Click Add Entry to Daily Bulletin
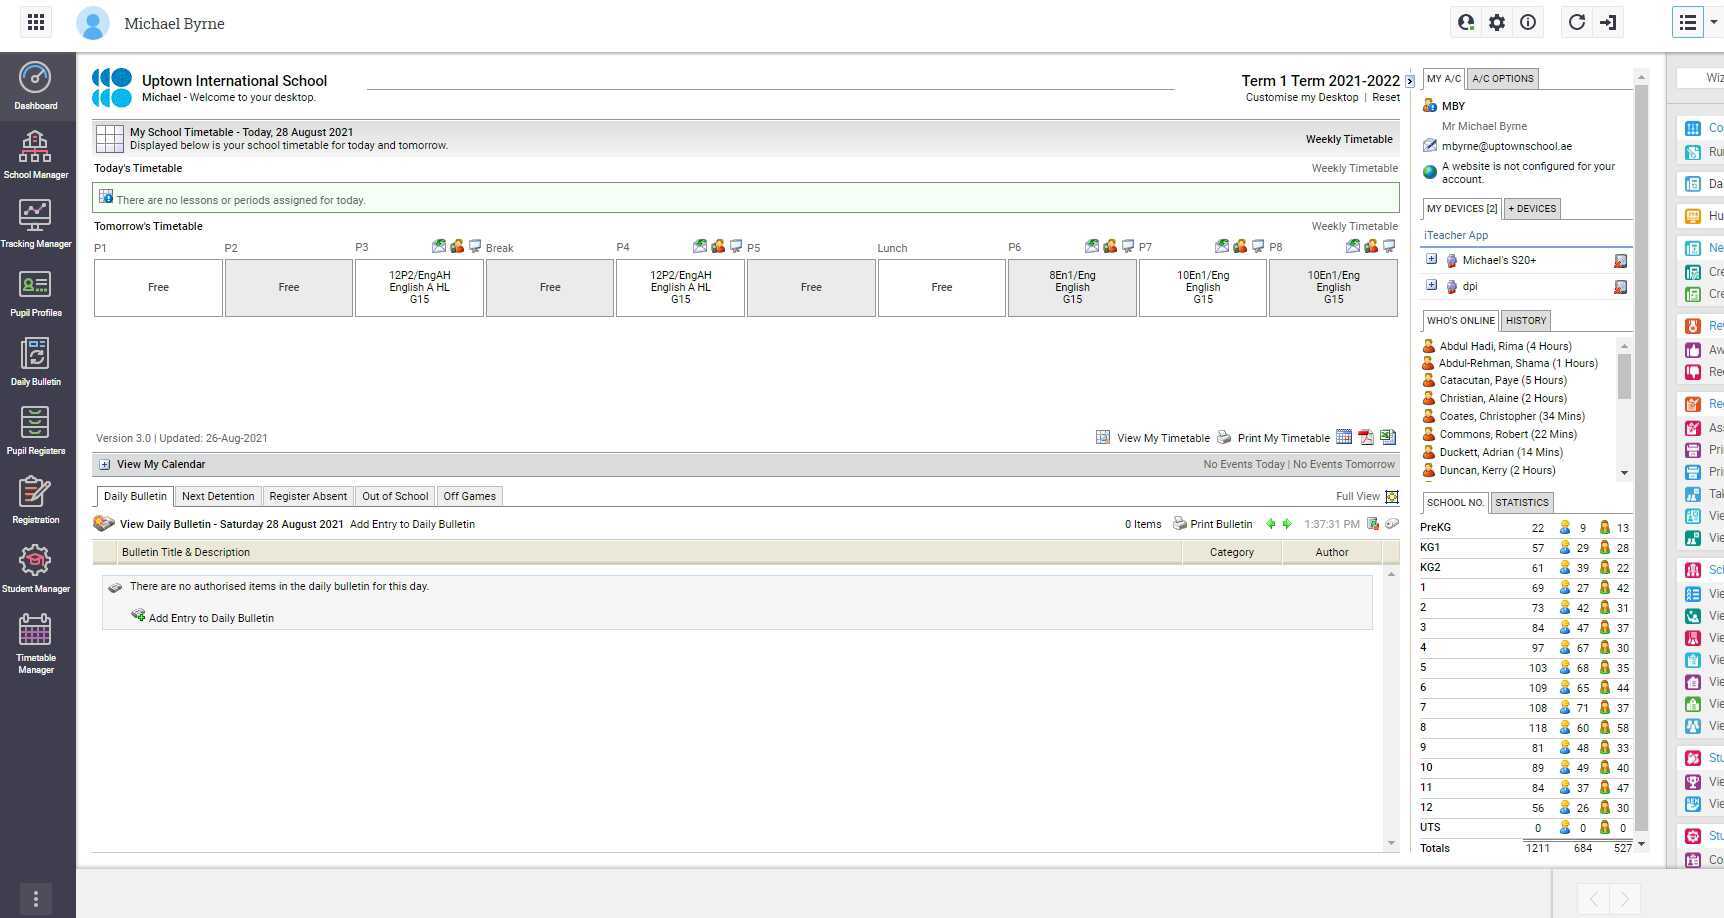Viewport: 1724px width, 918px height. click(211, 618)
